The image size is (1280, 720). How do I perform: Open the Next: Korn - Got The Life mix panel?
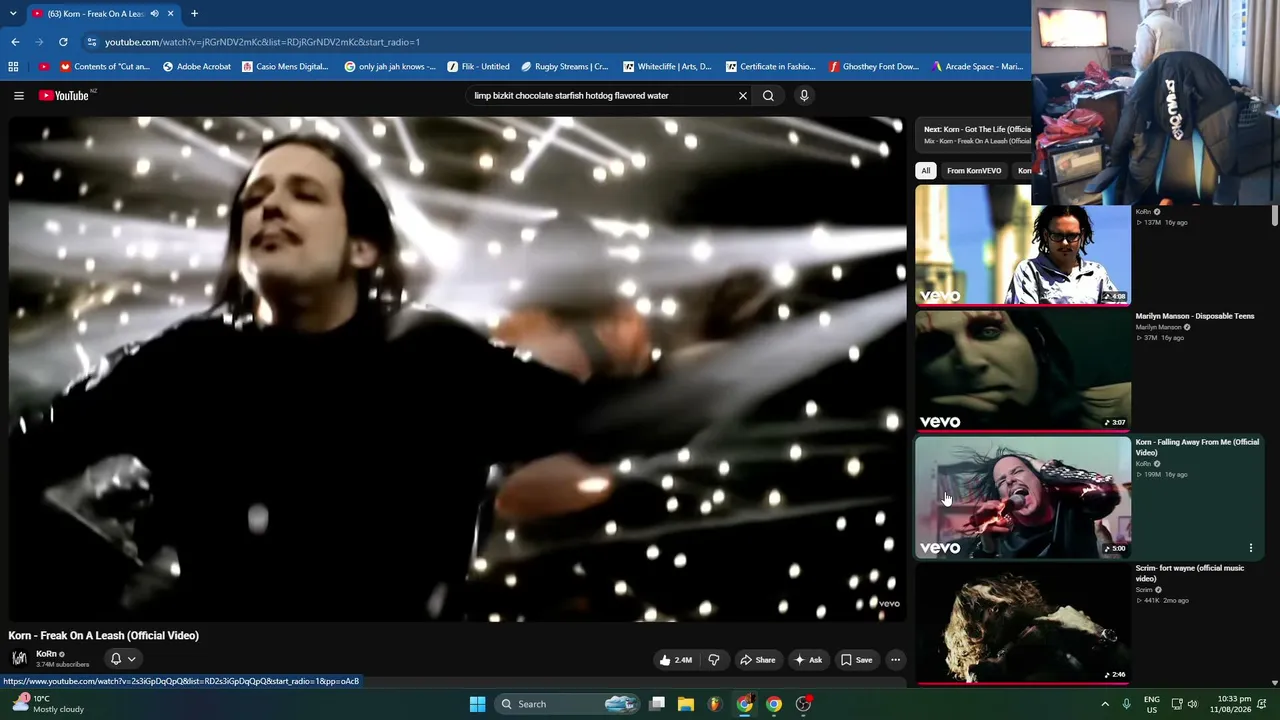974,135
